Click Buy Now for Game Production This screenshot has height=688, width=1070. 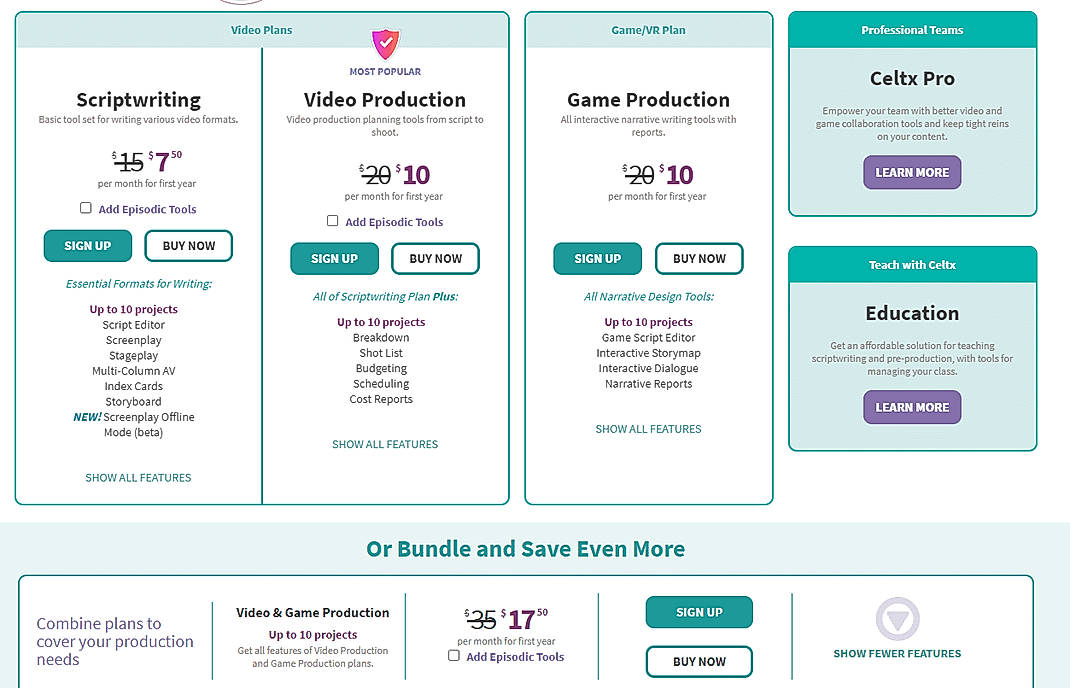tap(699, 258)
